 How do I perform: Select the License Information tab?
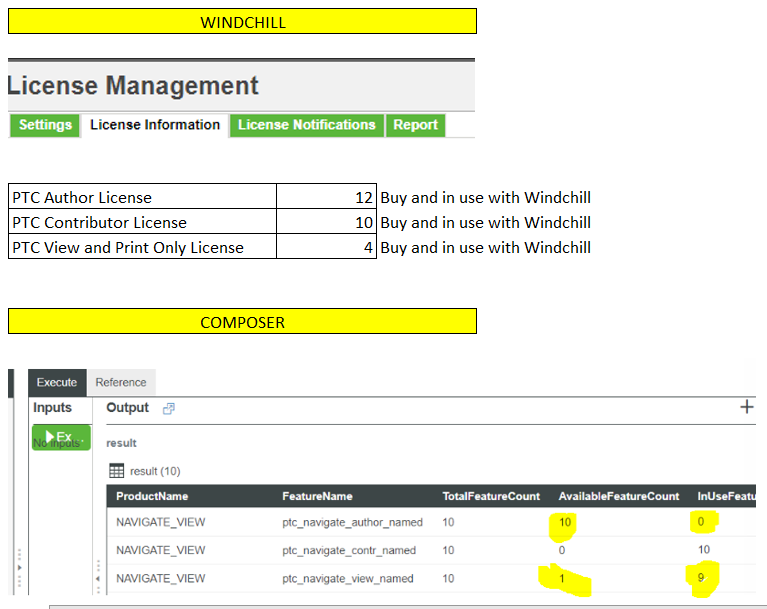coord(155,125)
